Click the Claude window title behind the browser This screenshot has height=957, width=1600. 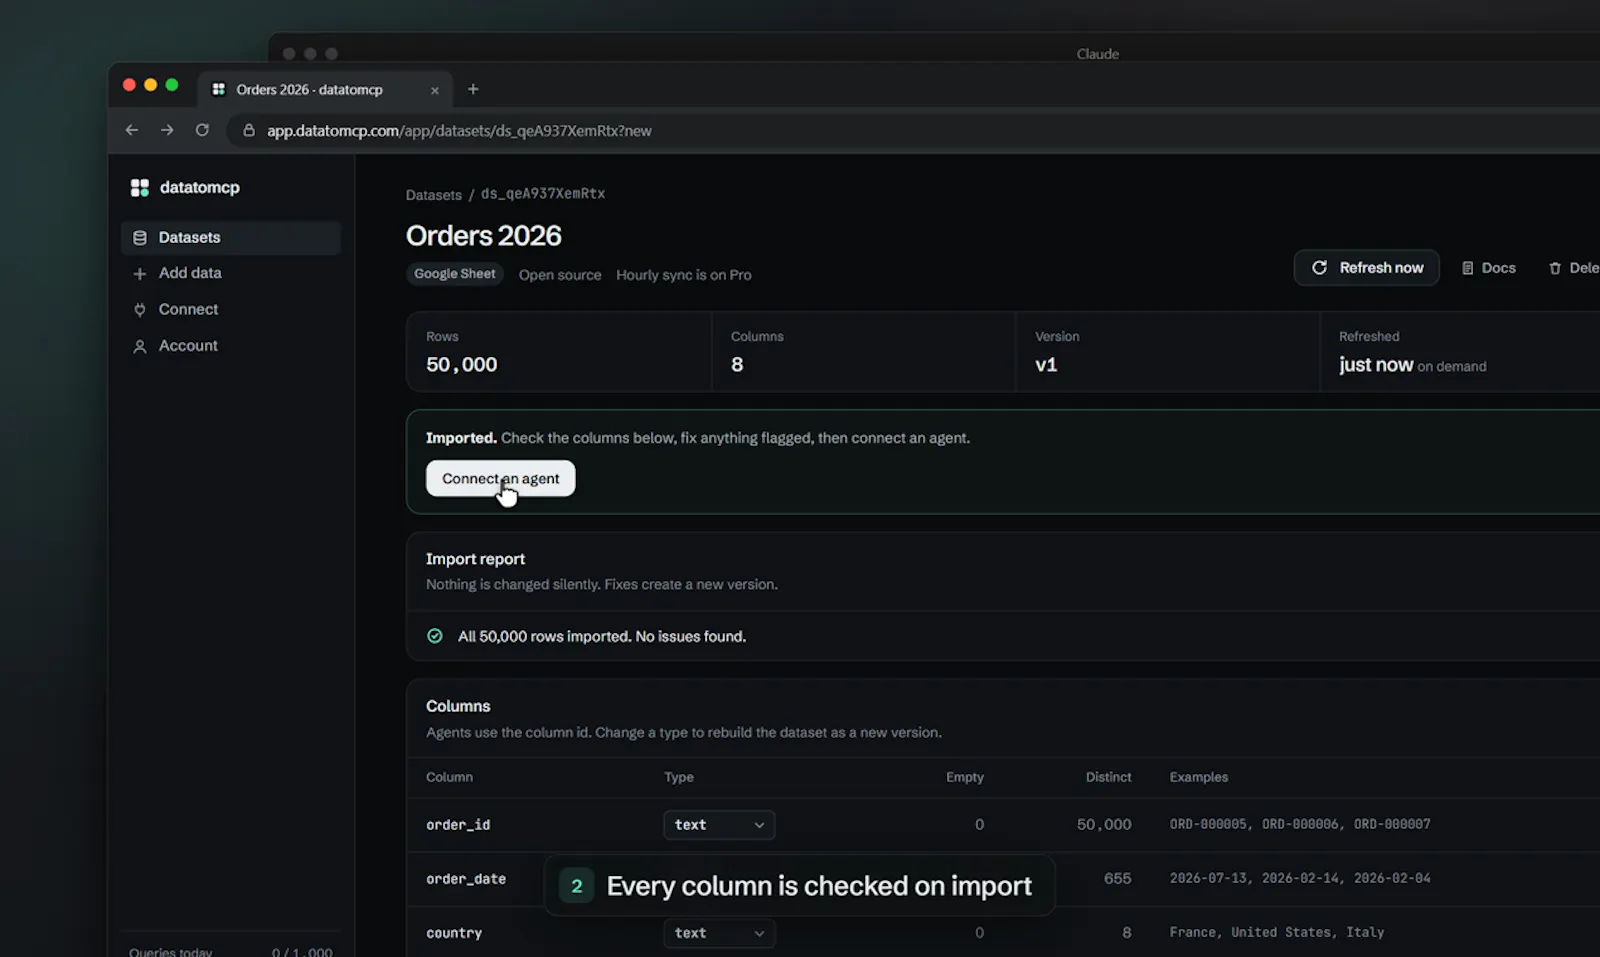click(x=1098, y=54)
